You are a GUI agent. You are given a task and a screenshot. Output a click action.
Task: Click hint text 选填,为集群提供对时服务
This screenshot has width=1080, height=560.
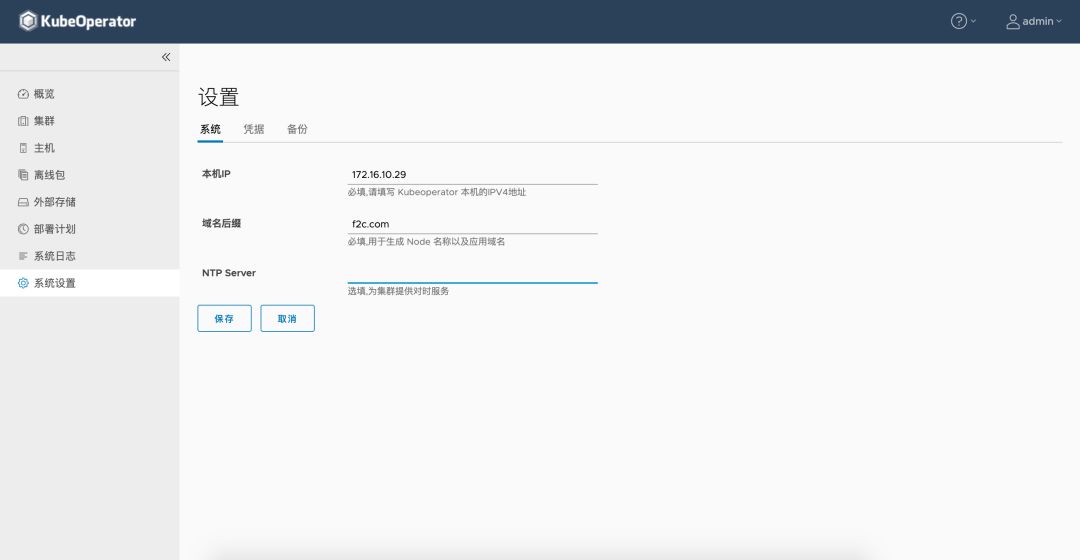point(398,291)
